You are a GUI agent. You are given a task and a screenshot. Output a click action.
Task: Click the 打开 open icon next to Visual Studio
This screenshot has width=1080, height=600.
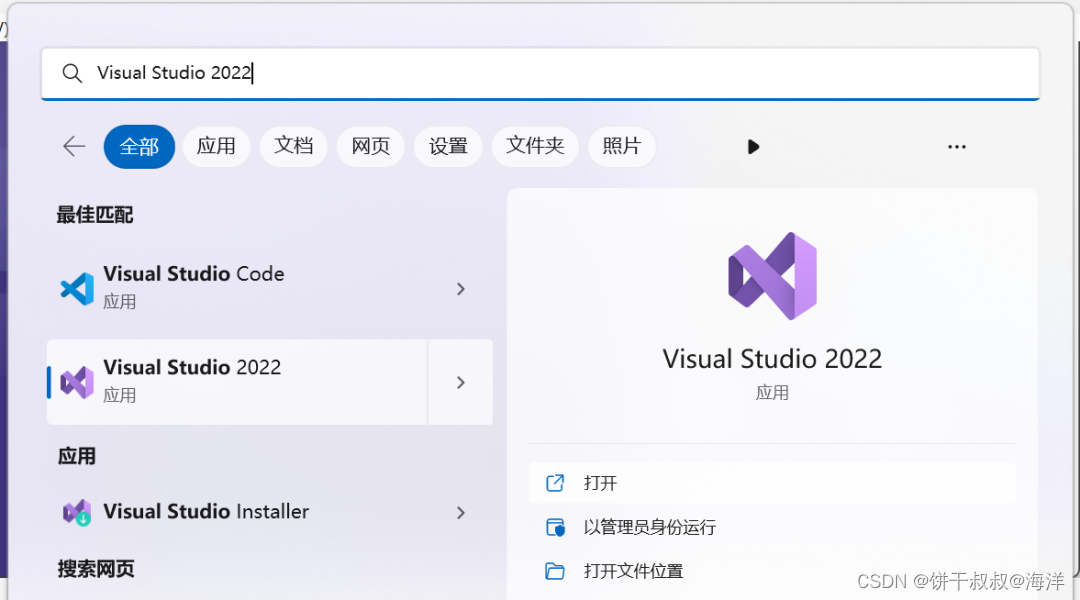[555, 482]
